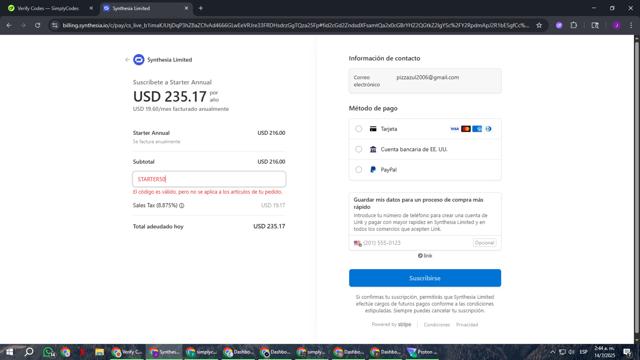The image size is (640, 360).
Task: Reload the Synthesia billing page
Action: tap(37, 25)
